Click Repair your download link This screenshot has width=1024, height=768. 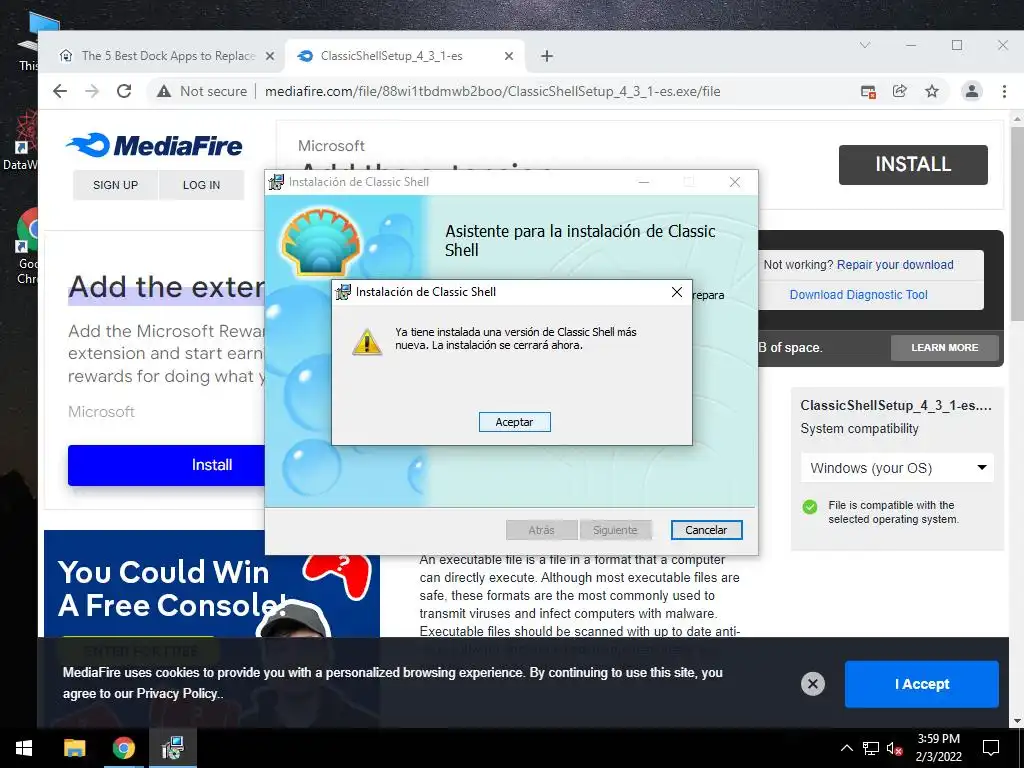895,264
